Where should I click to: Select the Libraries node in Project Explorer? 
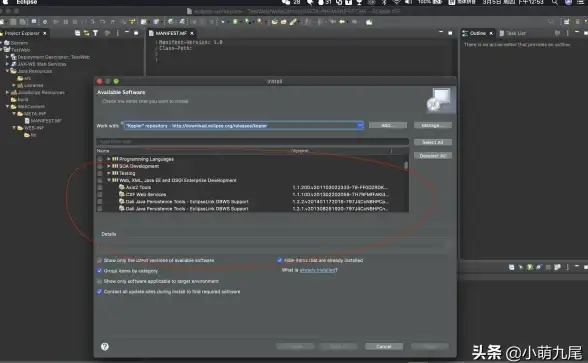click(x=33, y=86)
